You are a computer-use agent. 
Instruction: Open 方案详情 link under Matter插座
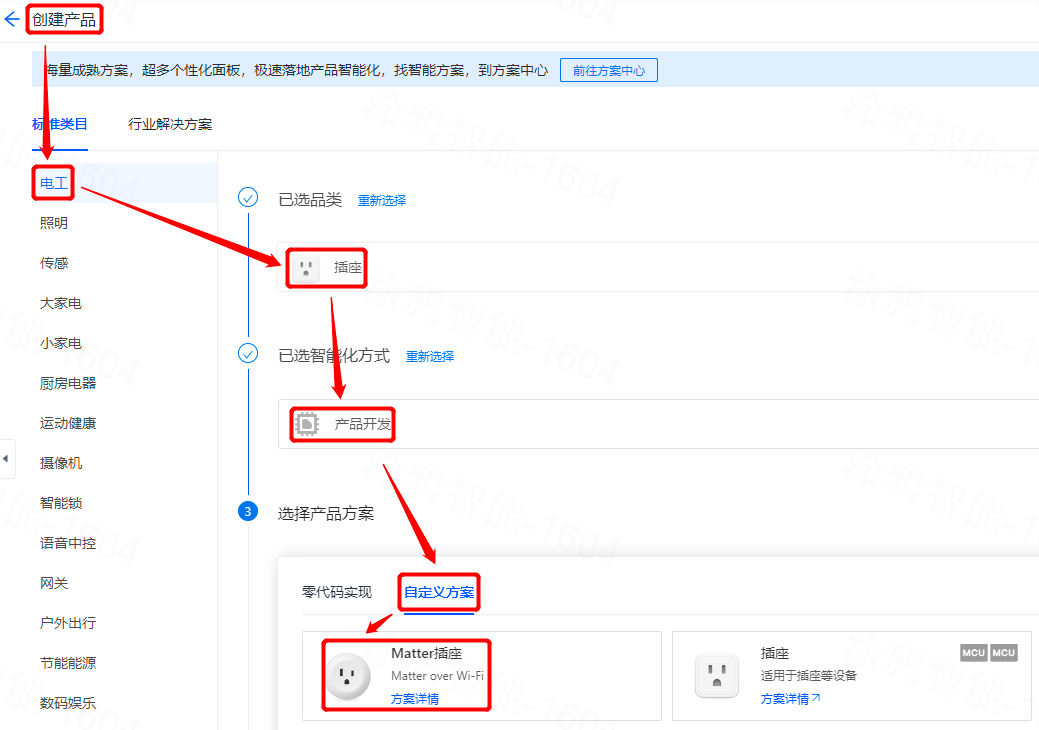[415, 699]
